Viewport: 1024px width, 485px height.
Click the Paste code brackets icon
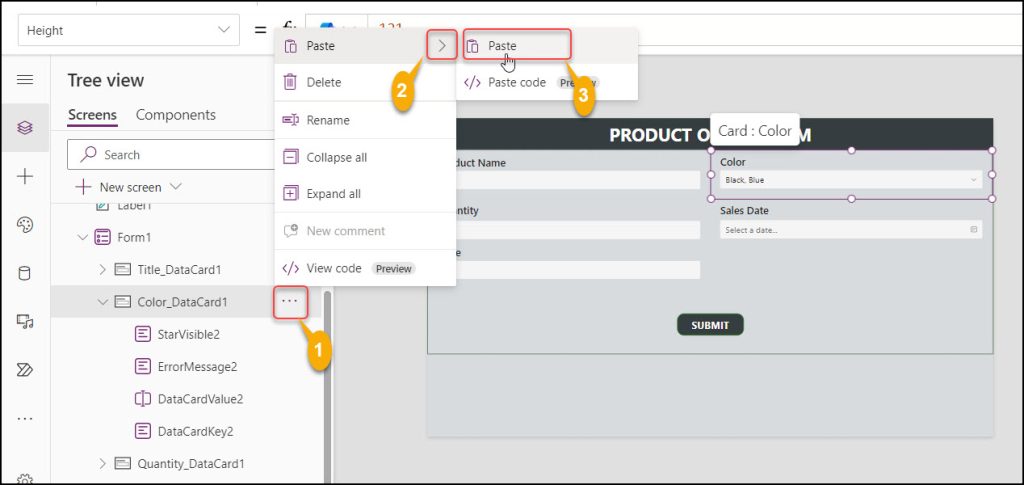[x=472, y=83]
